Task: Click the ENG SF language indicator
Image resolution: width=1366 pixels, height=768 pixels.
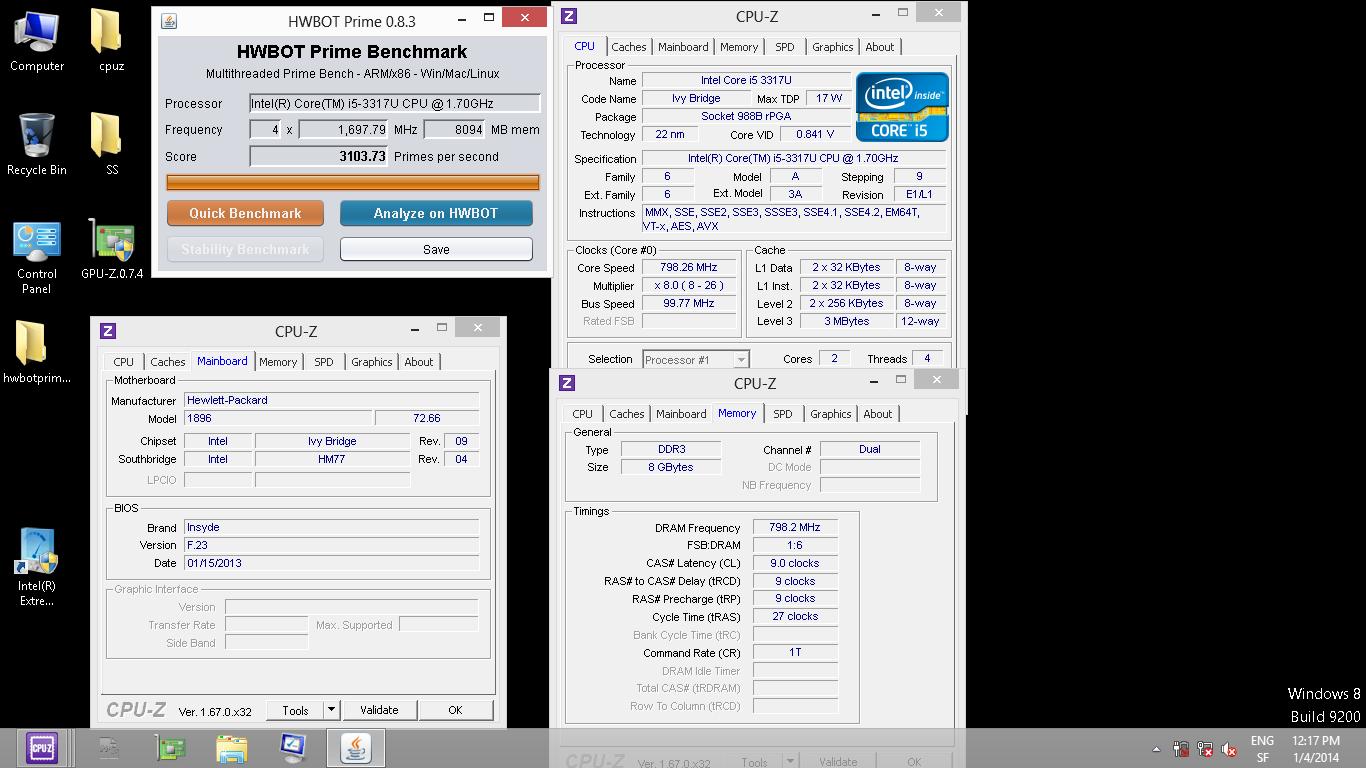Action: coord(1262,749)
